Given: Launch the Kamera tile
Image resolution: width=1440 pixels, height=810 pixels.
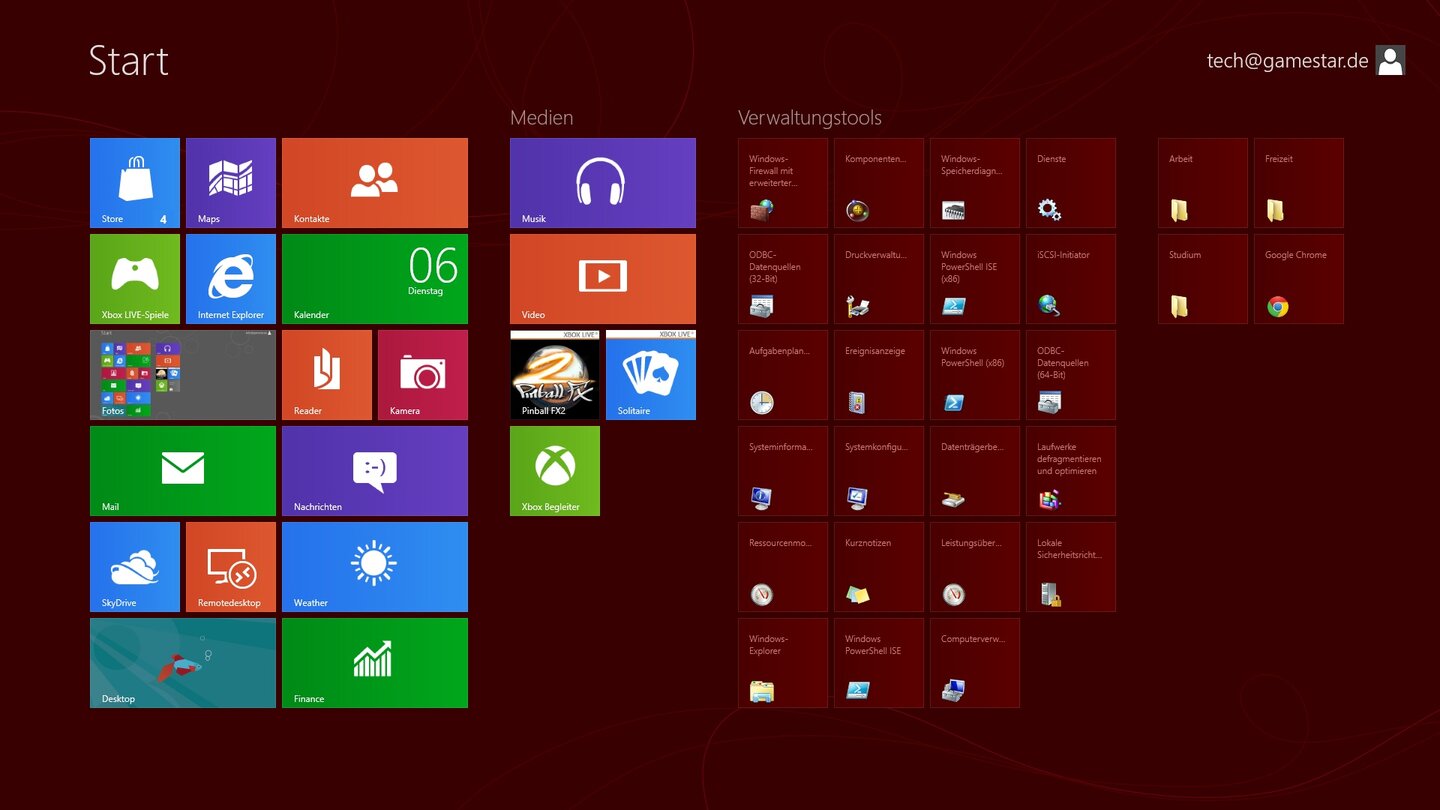Looking at the screenshot, I should [423, 375].
